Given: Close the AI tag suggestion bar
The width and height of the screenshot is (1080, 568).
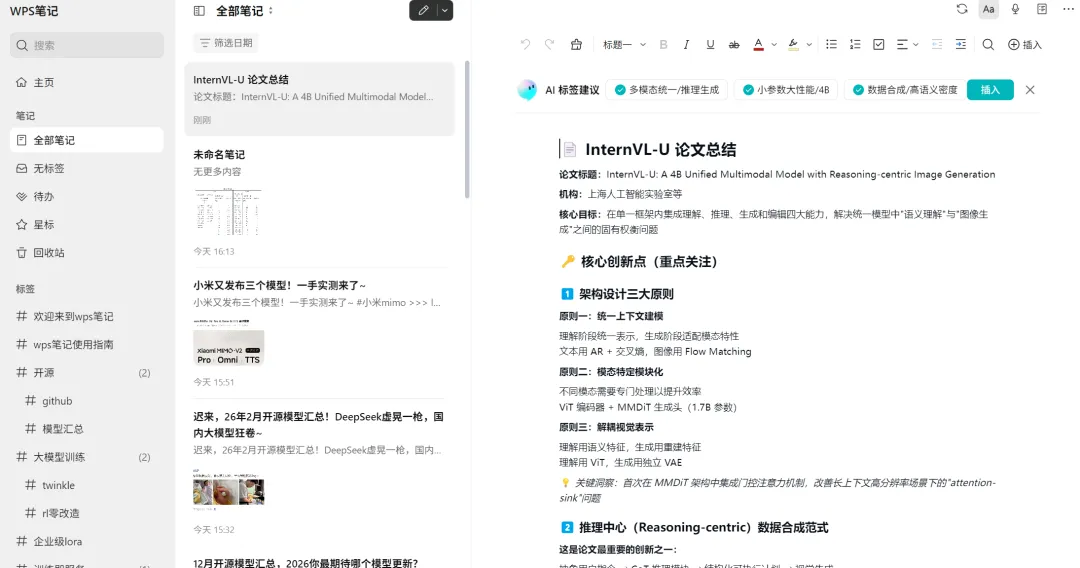Looking at the screenshot, I should [x=1030, y=90].
